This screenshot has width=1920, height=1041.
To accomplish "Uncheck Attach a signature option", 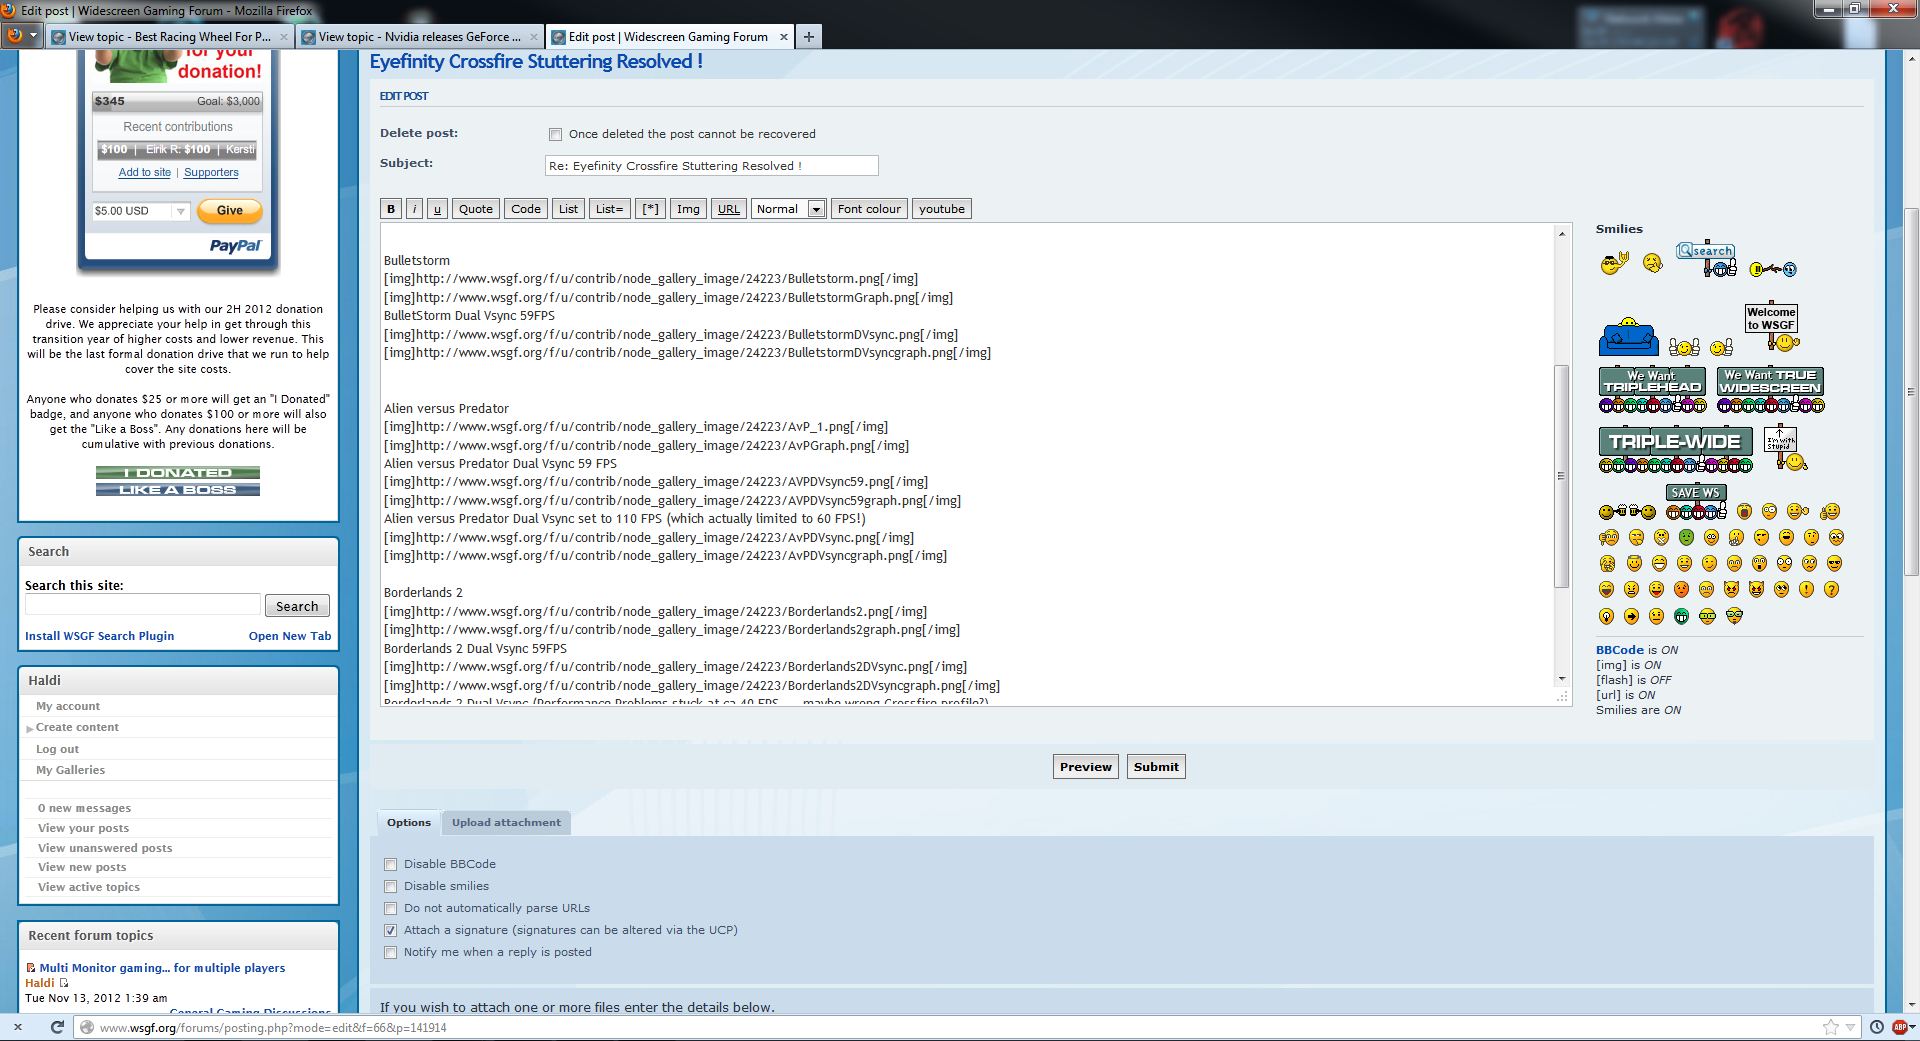I will point(391,930).
